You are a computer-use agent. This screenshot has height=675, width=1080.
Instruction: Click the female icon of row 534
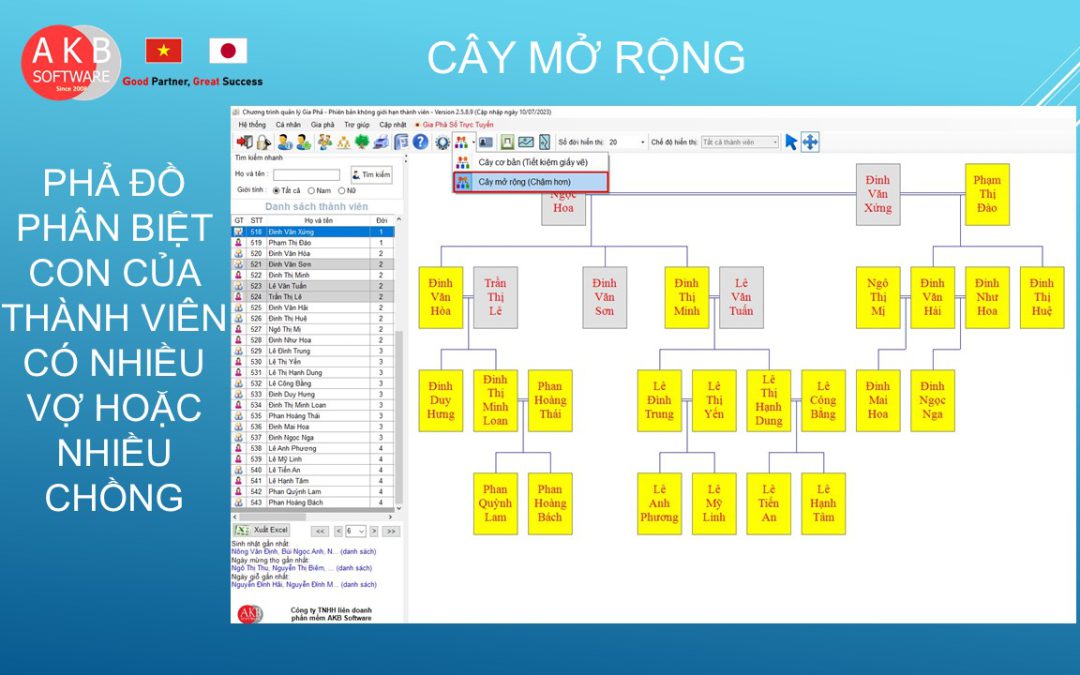click(x=238, y=405)
